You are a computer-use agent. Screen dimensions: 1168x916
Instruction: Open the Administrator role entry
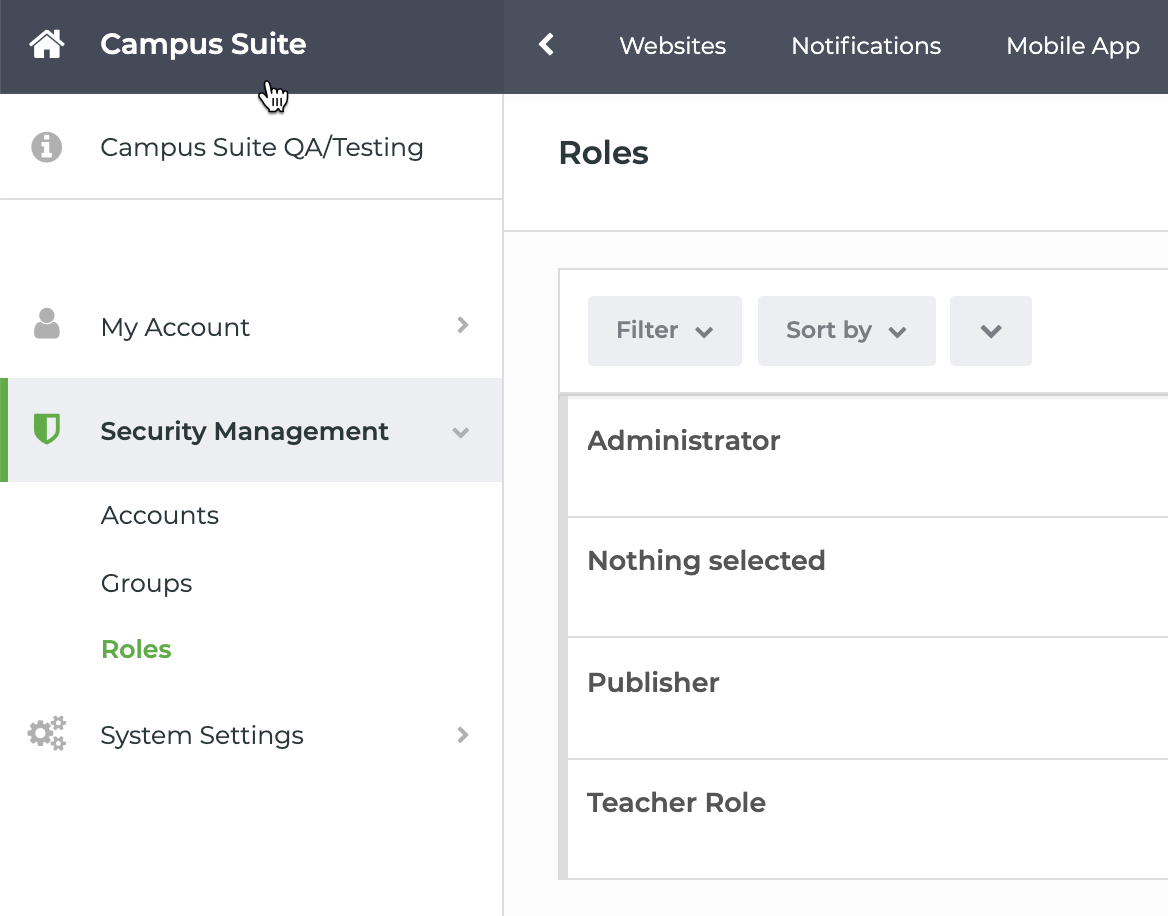point(684,440)
